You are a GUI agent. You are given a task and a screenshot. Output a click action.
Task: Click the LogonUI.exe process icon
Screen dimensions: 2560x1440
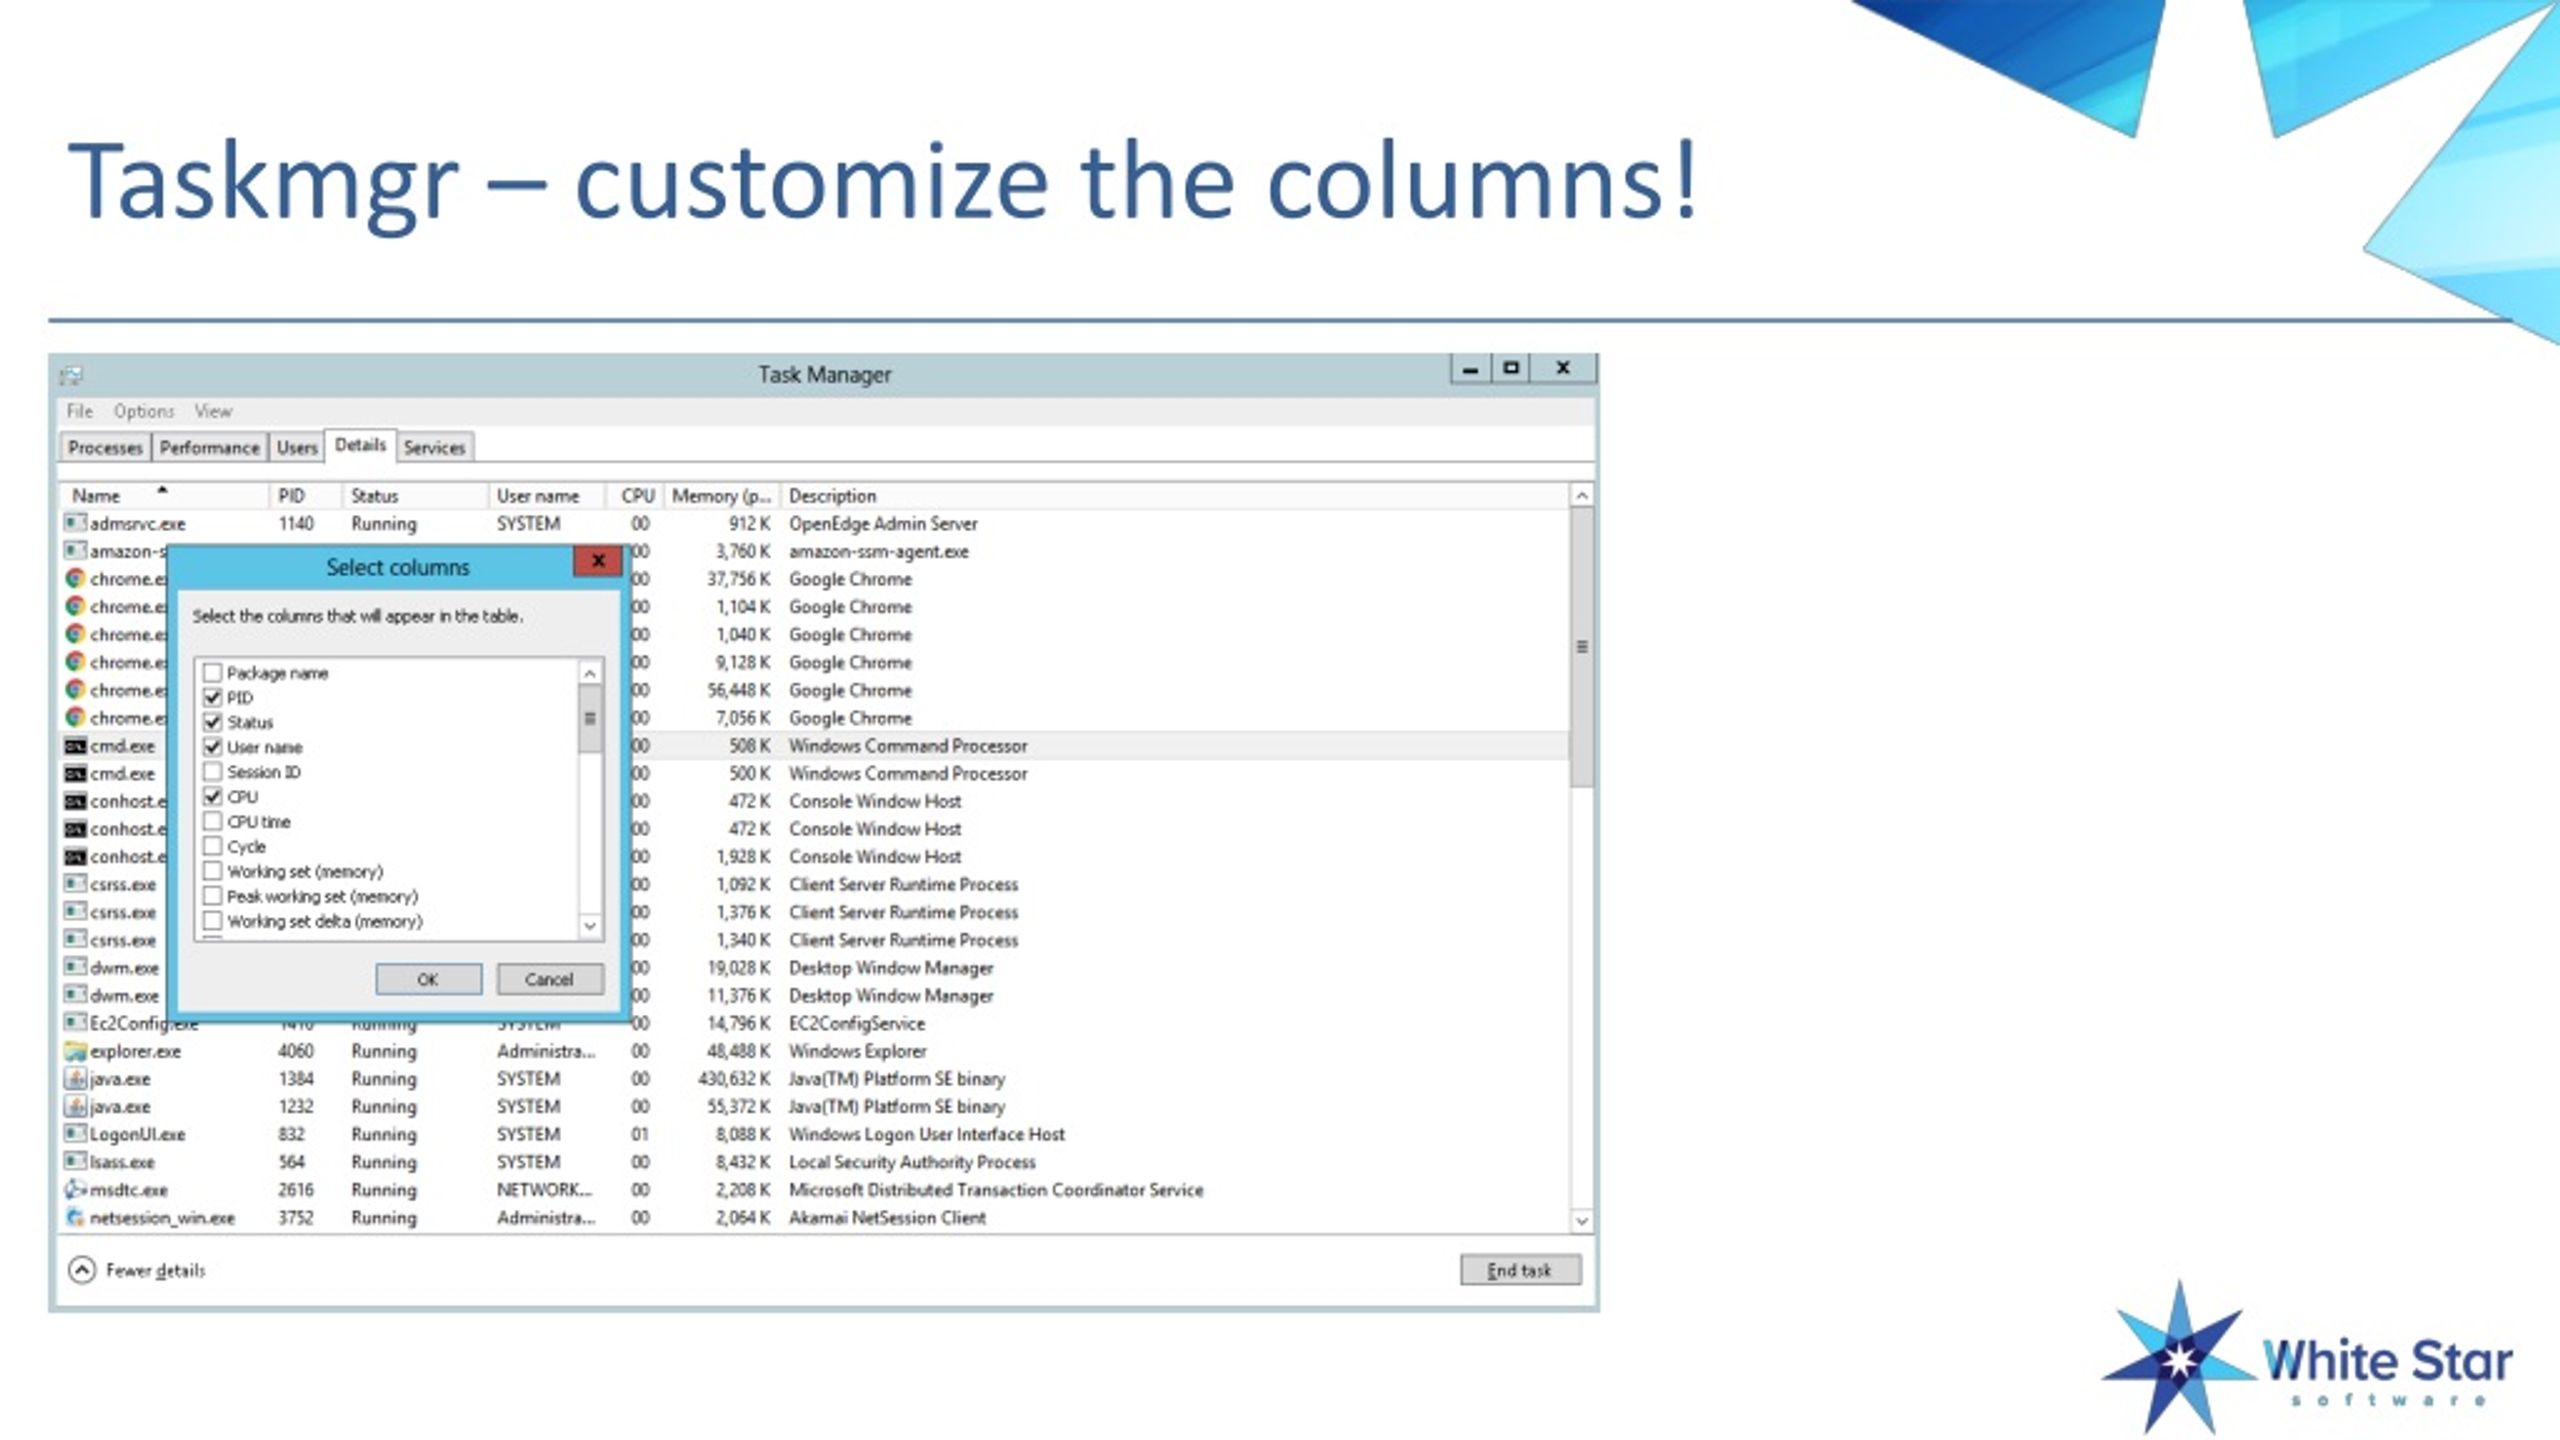tap(75, 1134)
